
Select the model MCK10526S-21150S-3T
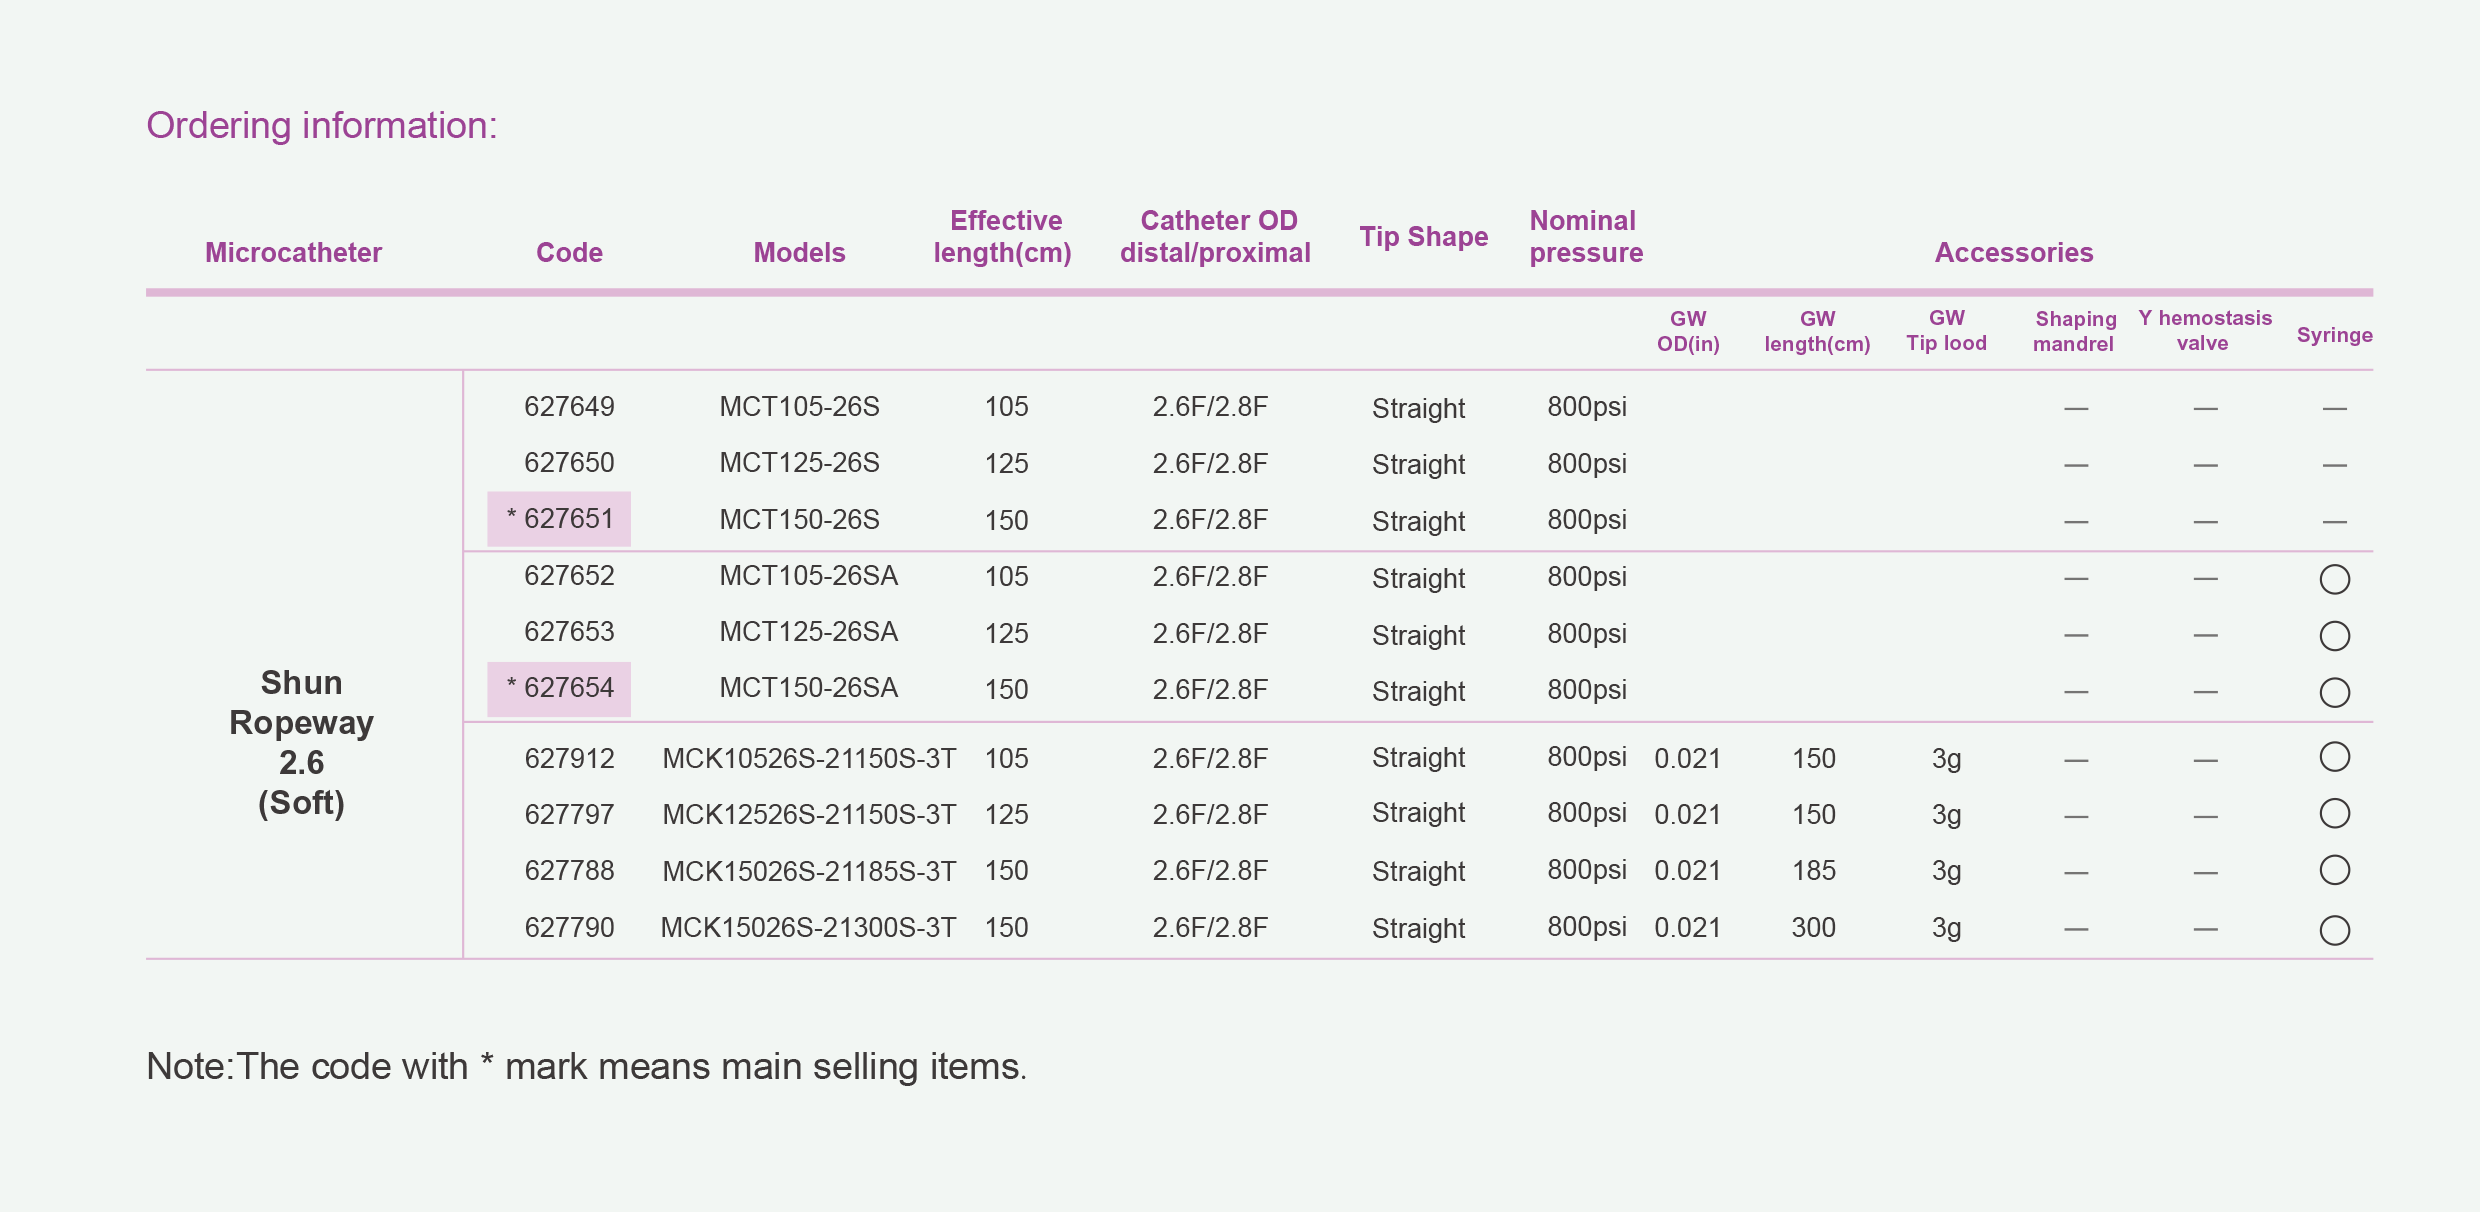tap(808, 759)
